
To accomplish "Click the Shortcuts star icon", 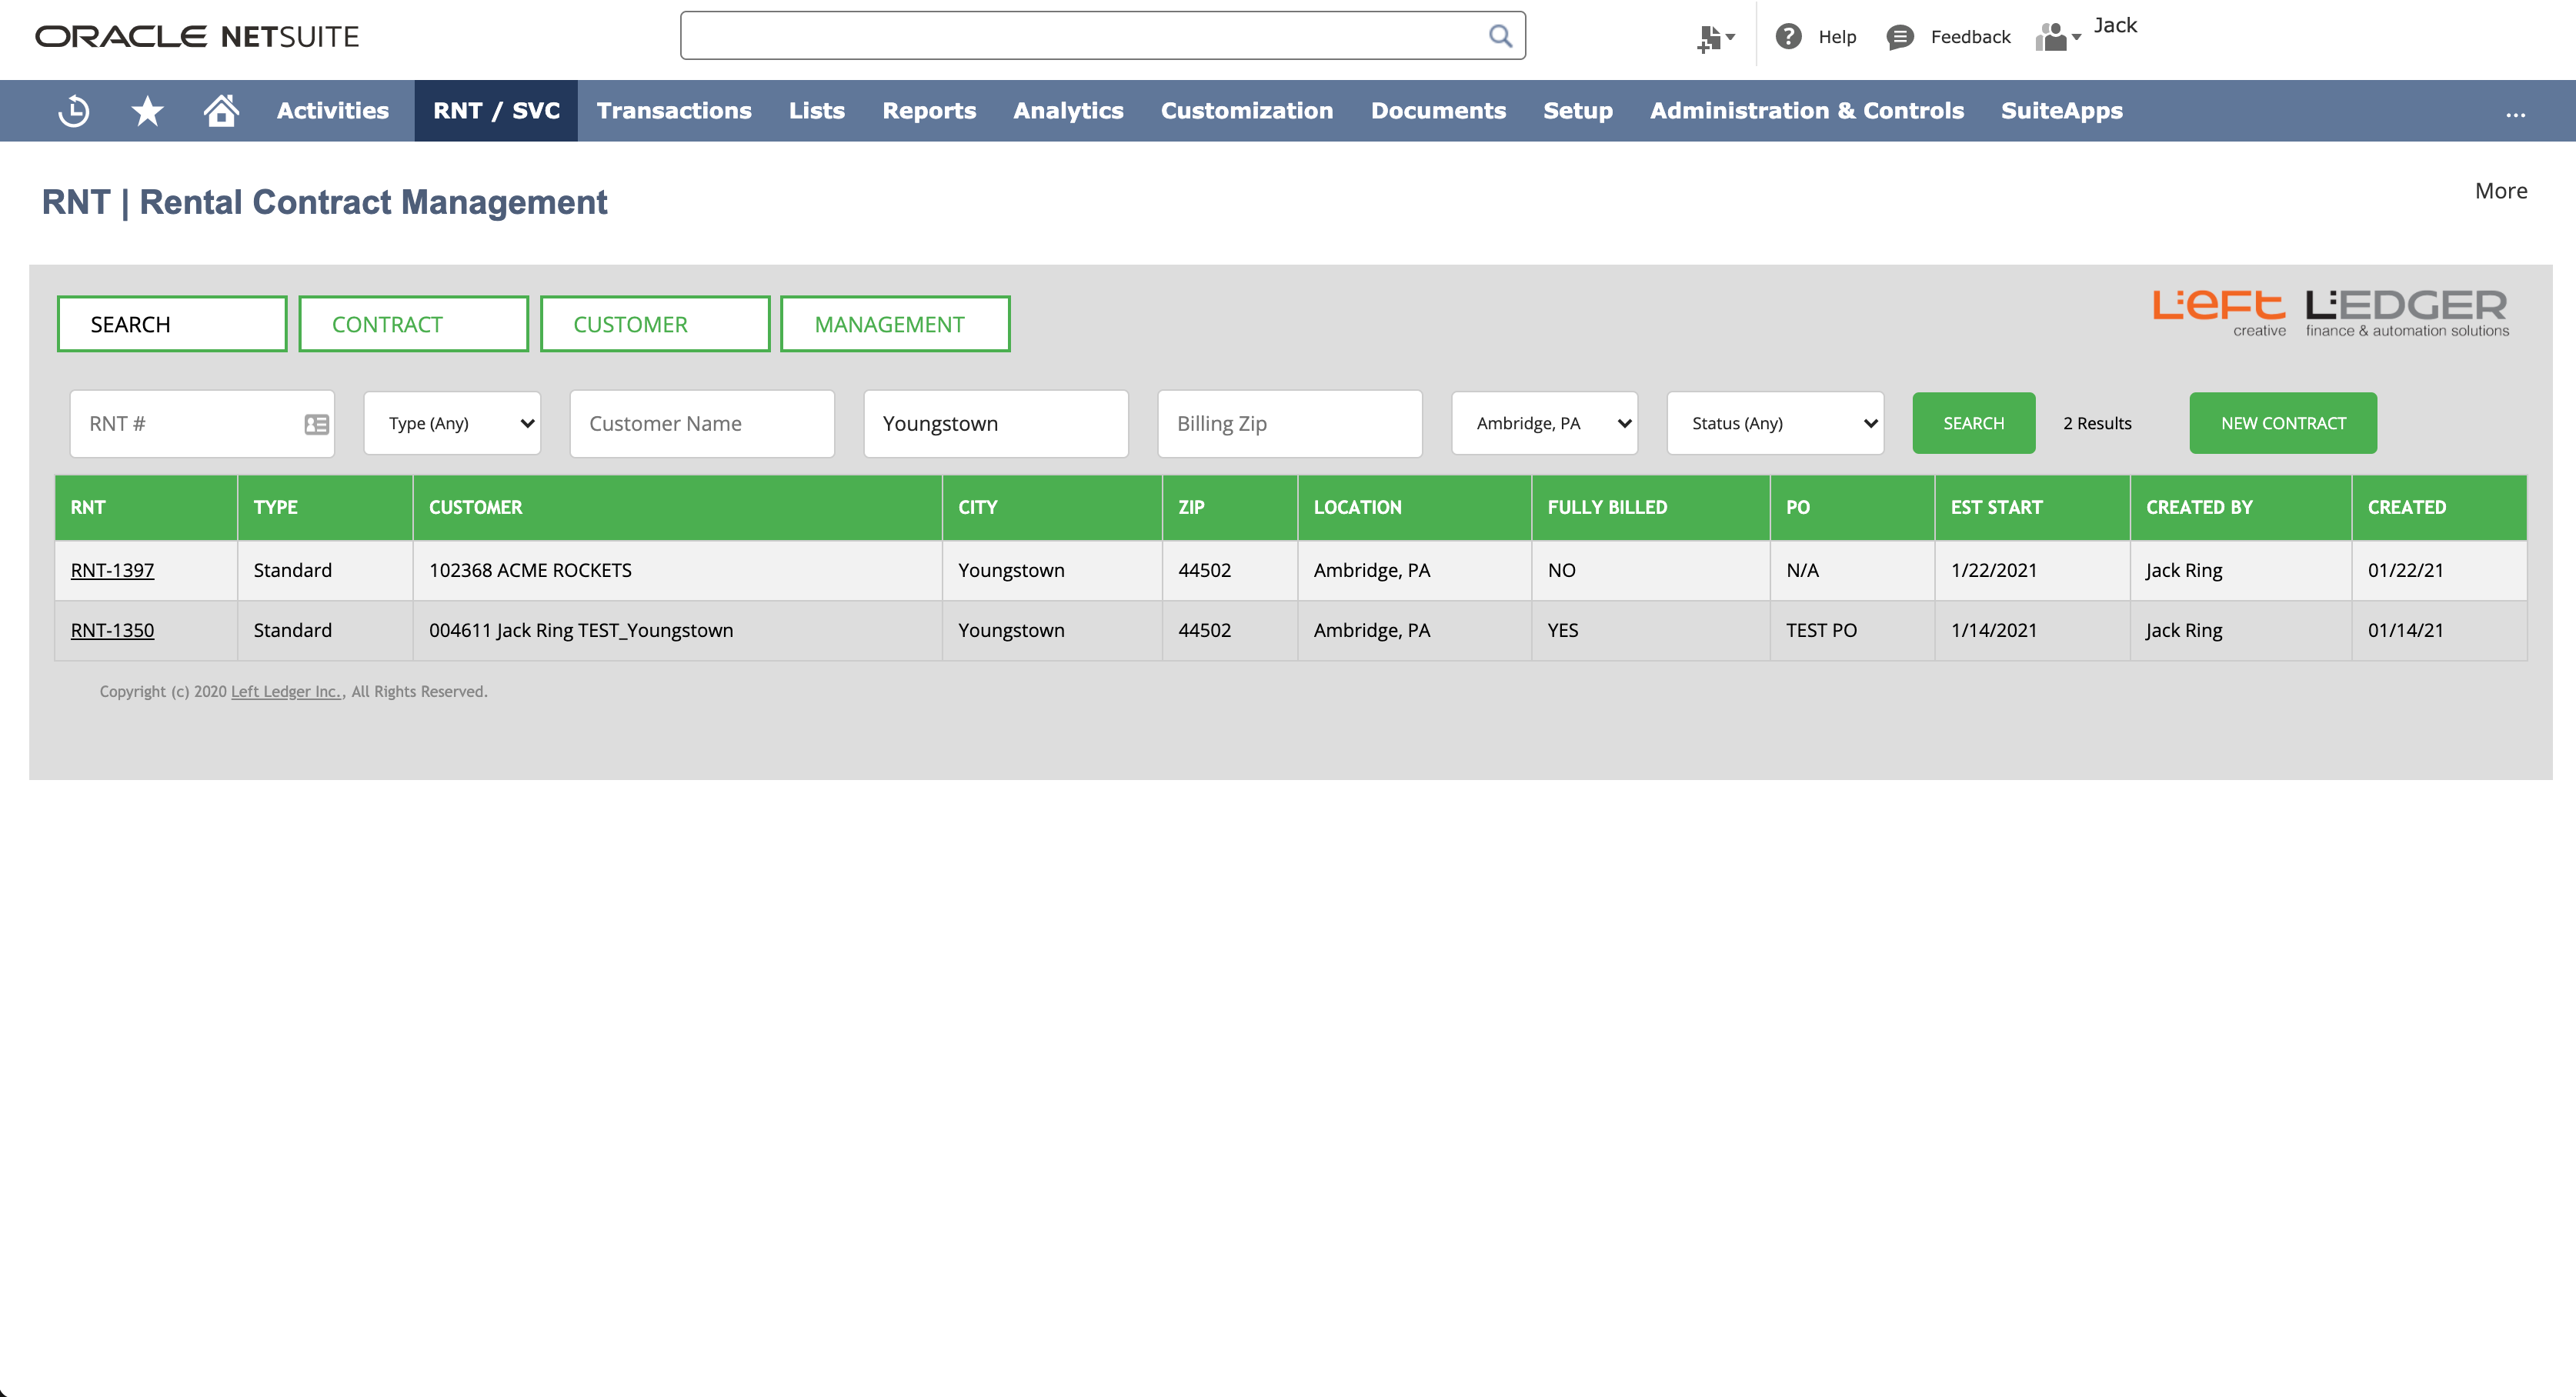I will [x=147, y=111].
